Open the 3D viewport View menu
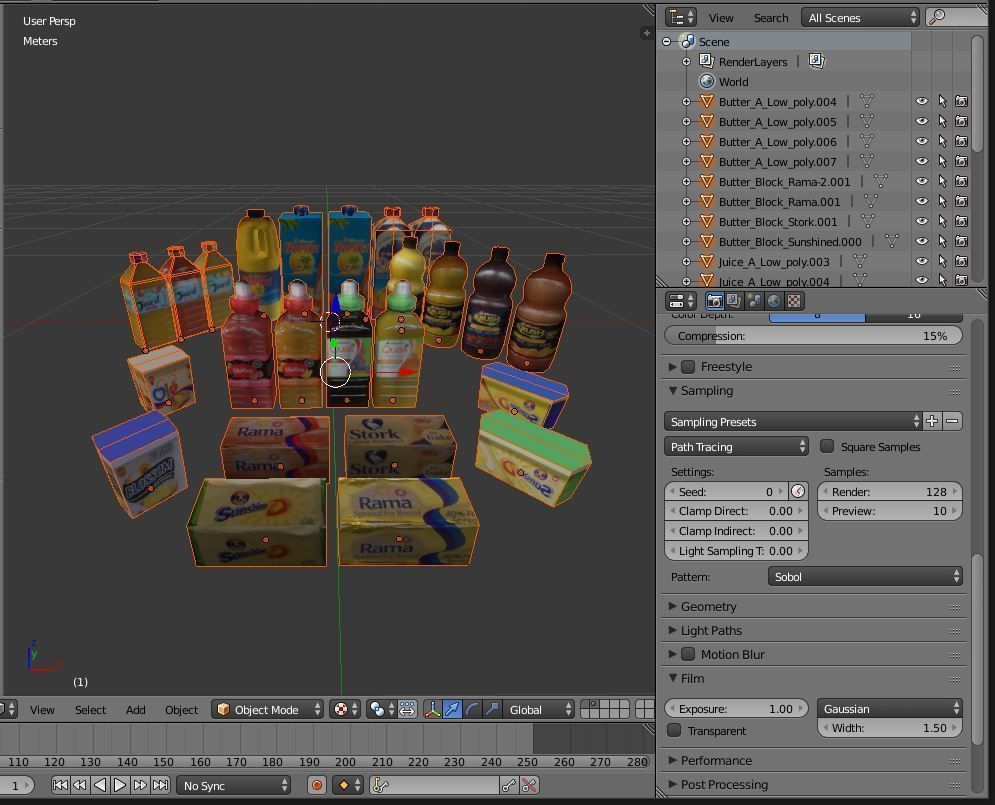 [42, 709]
